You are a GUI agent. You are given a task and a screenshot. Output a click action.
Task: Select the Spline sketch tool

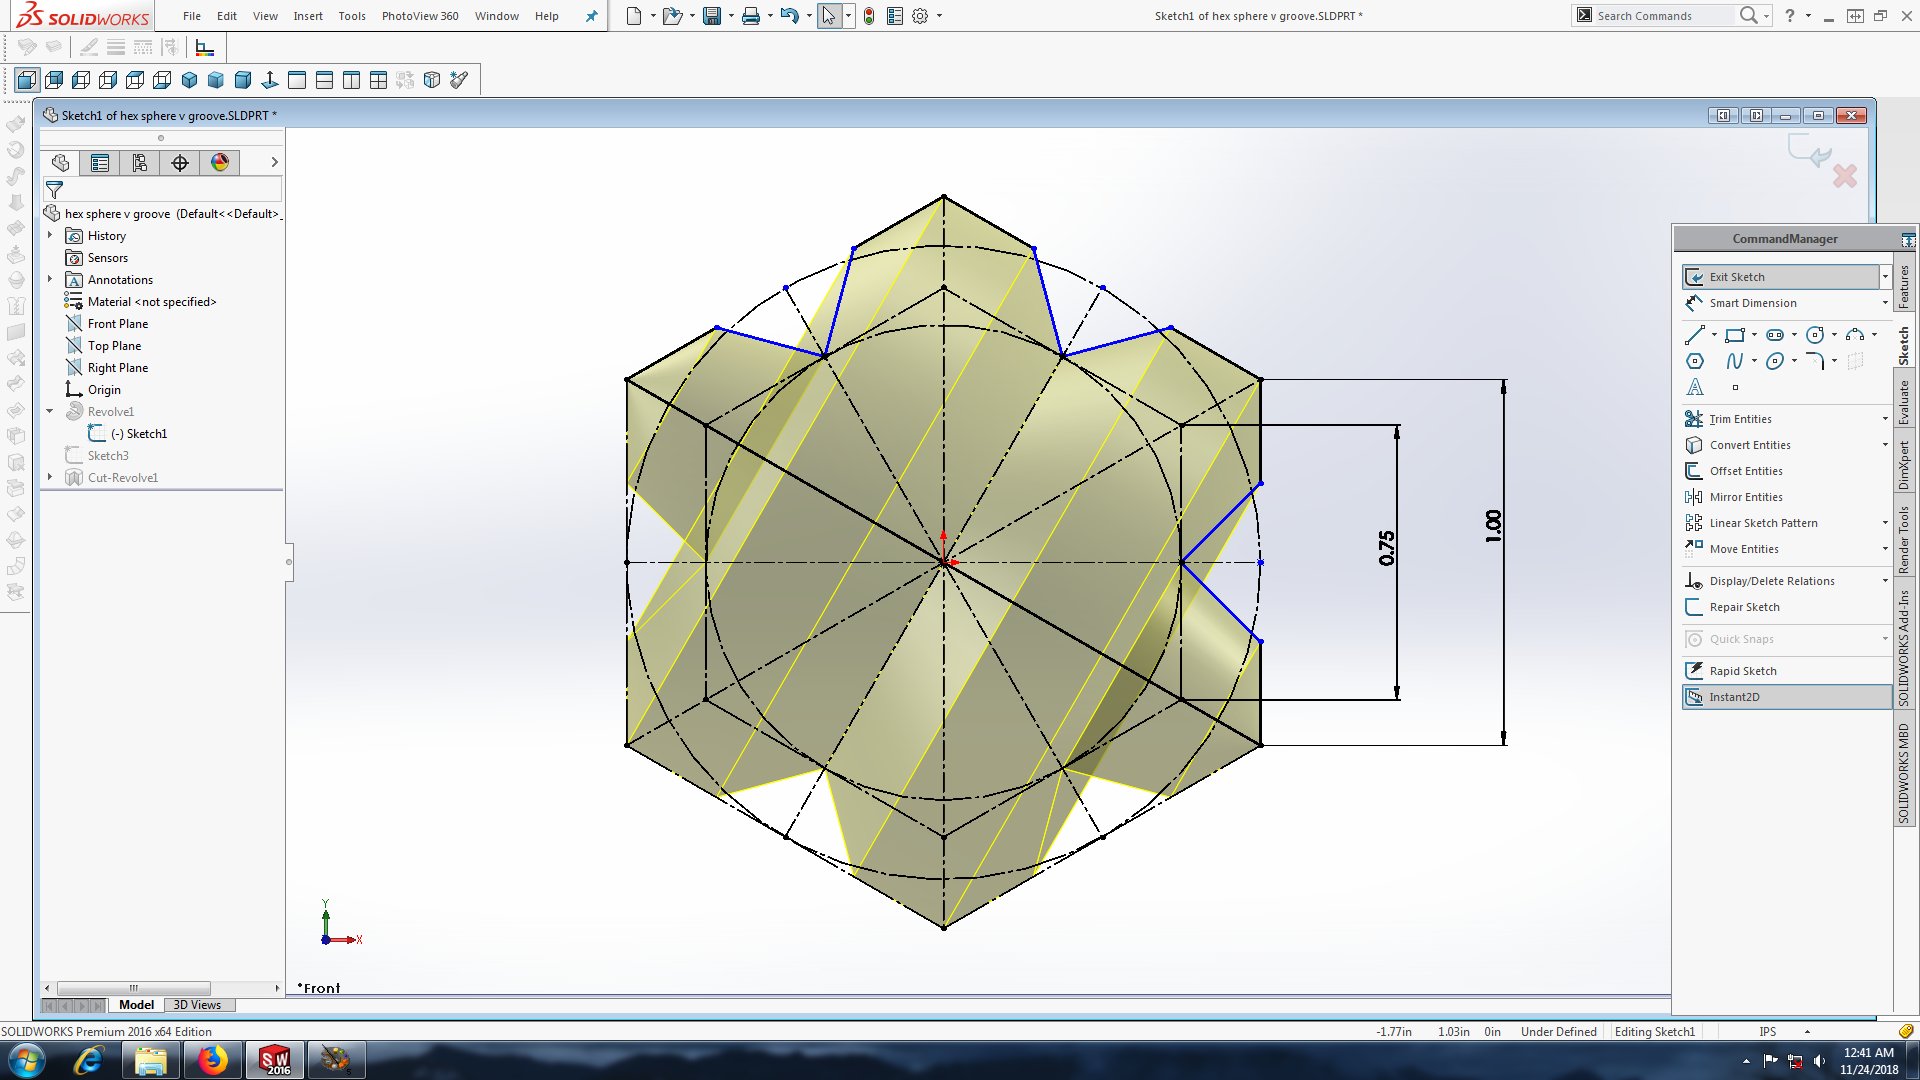coord(1735,361)
